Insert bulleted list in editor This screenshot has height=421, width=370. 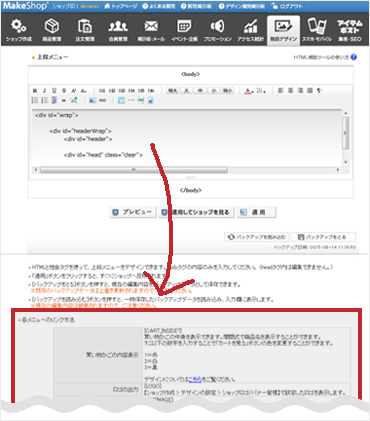click(x=35, y=100)
